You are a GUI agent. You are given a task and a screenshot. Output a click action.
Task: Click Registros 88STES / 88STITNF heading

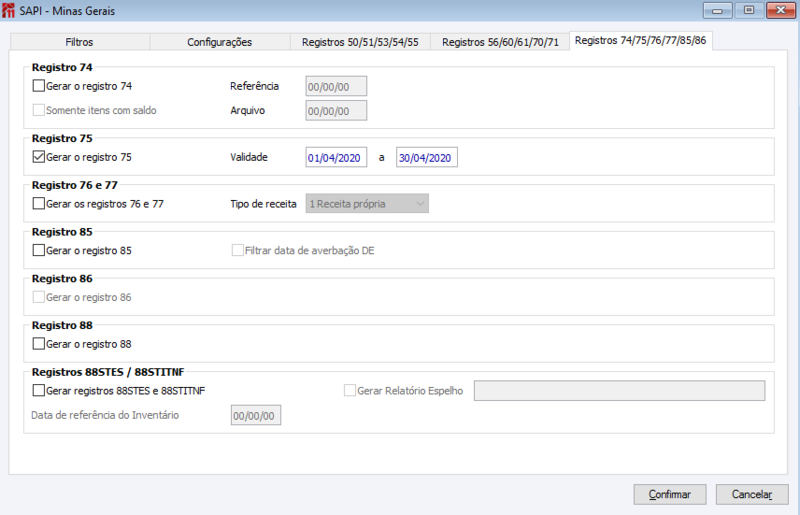pos(108,372)
